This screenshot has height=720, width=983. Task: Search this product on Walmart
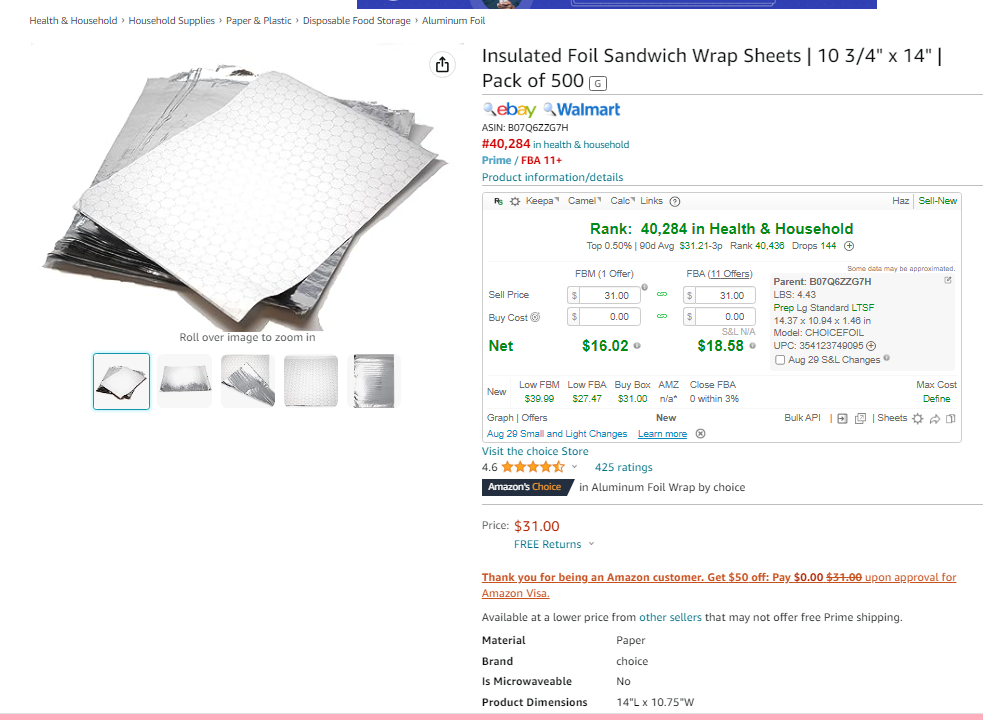point(582,110)
